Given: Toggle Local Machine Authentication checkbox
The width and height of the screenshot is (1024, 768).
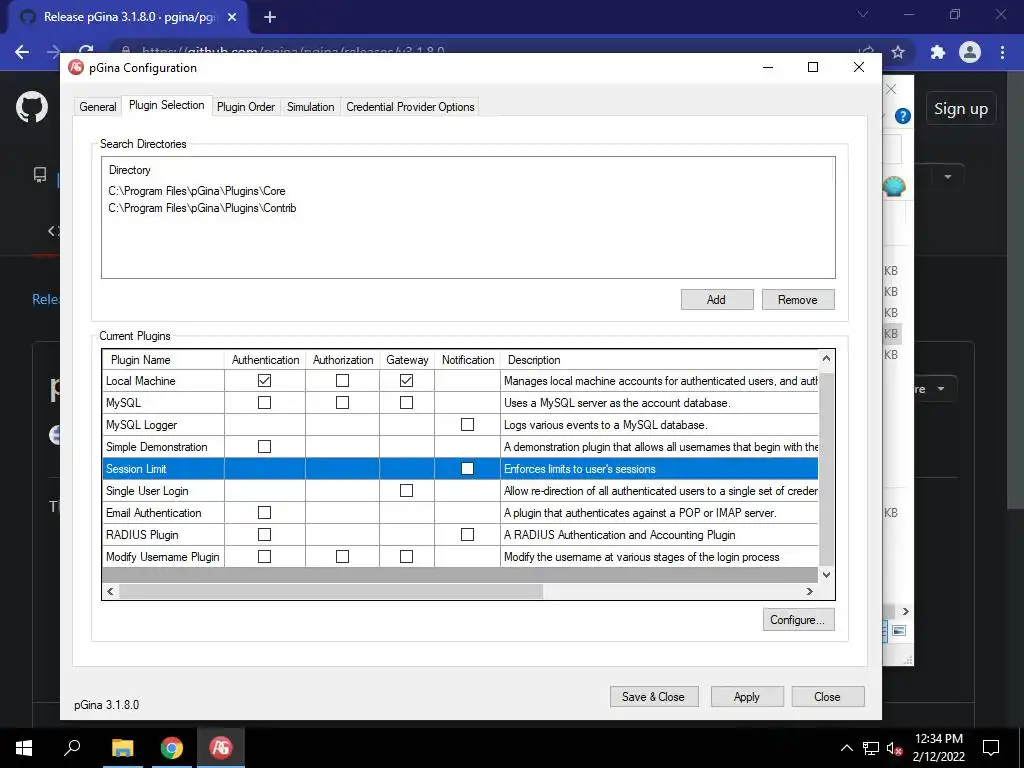Looking at the screenshot, I should tap(264, 381).
